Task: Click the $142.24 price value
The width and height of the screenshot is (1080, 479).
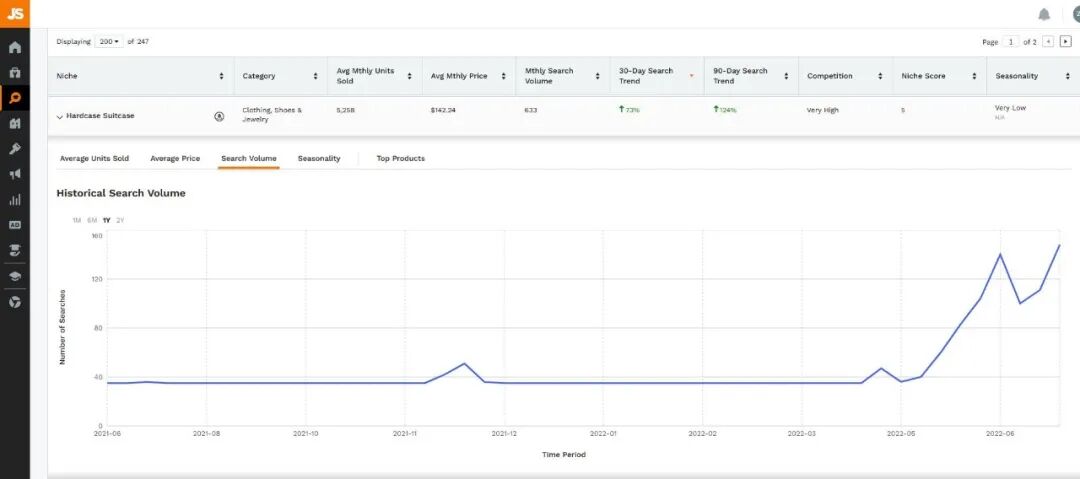Action: tap(443, 110)
